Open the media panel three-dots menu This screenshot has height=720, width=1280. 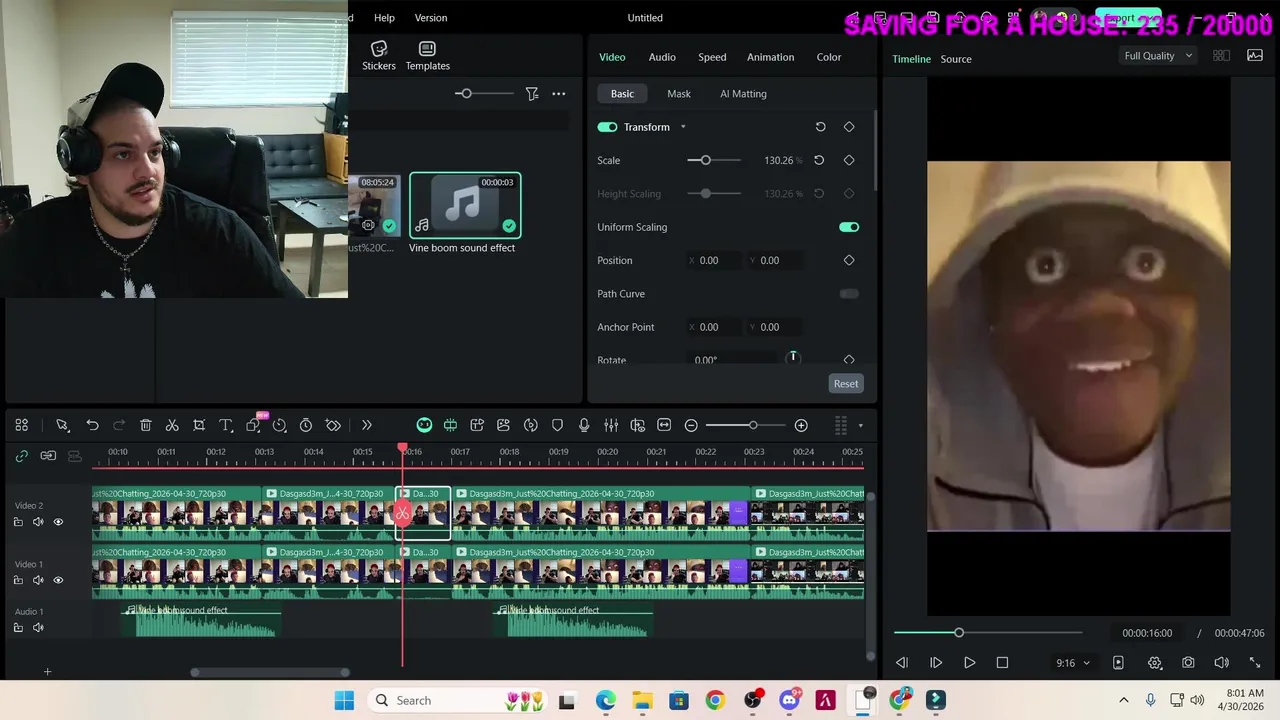pyautogui.click(x=558, y=93)
